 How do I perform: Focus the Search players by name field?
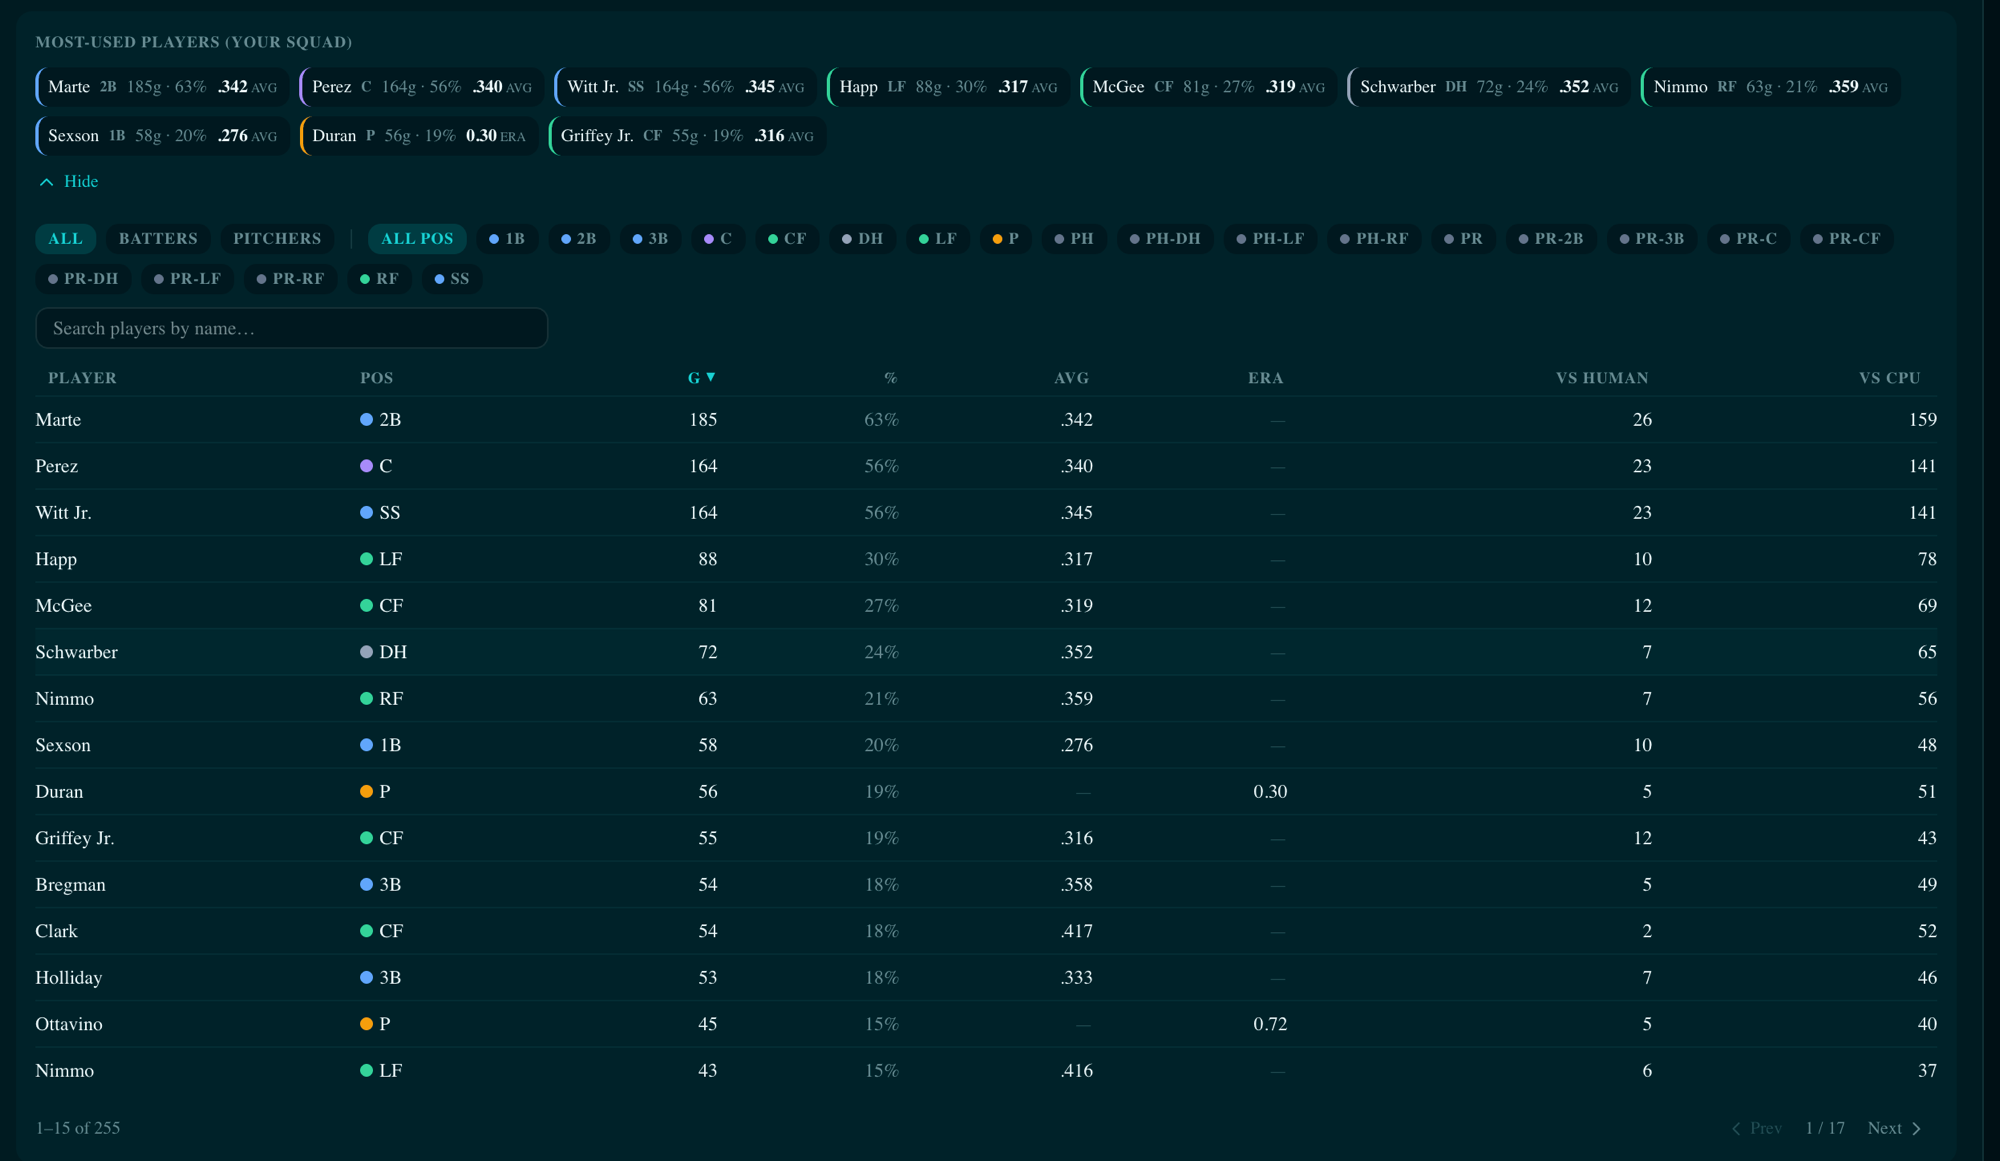point(291,328)
